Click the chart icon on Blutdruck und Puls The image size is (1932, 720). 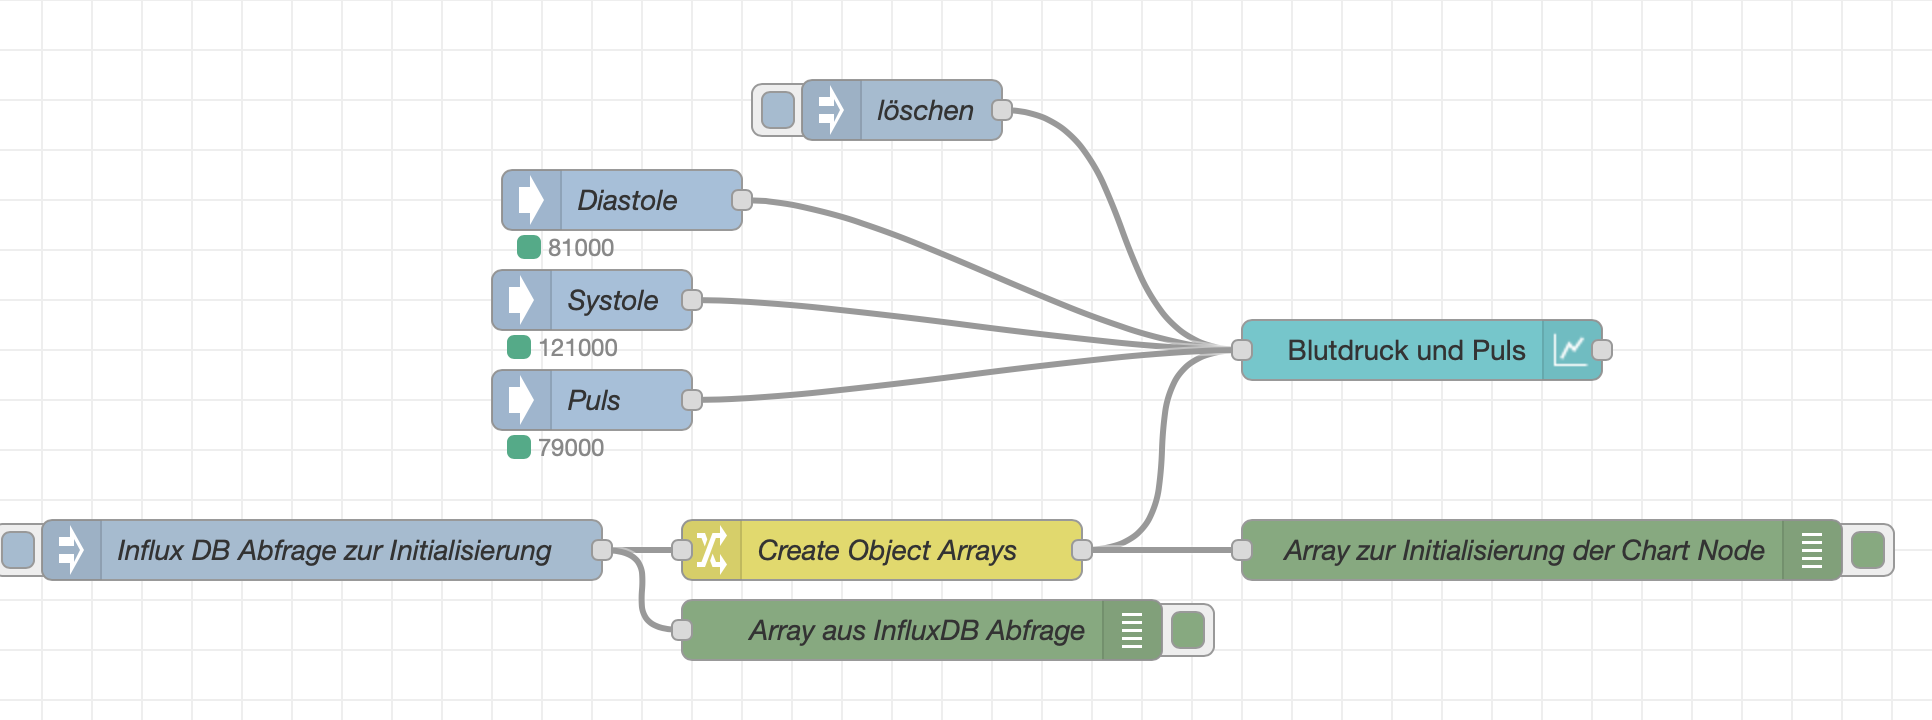pyautogui.click(x=1570, y=350)
